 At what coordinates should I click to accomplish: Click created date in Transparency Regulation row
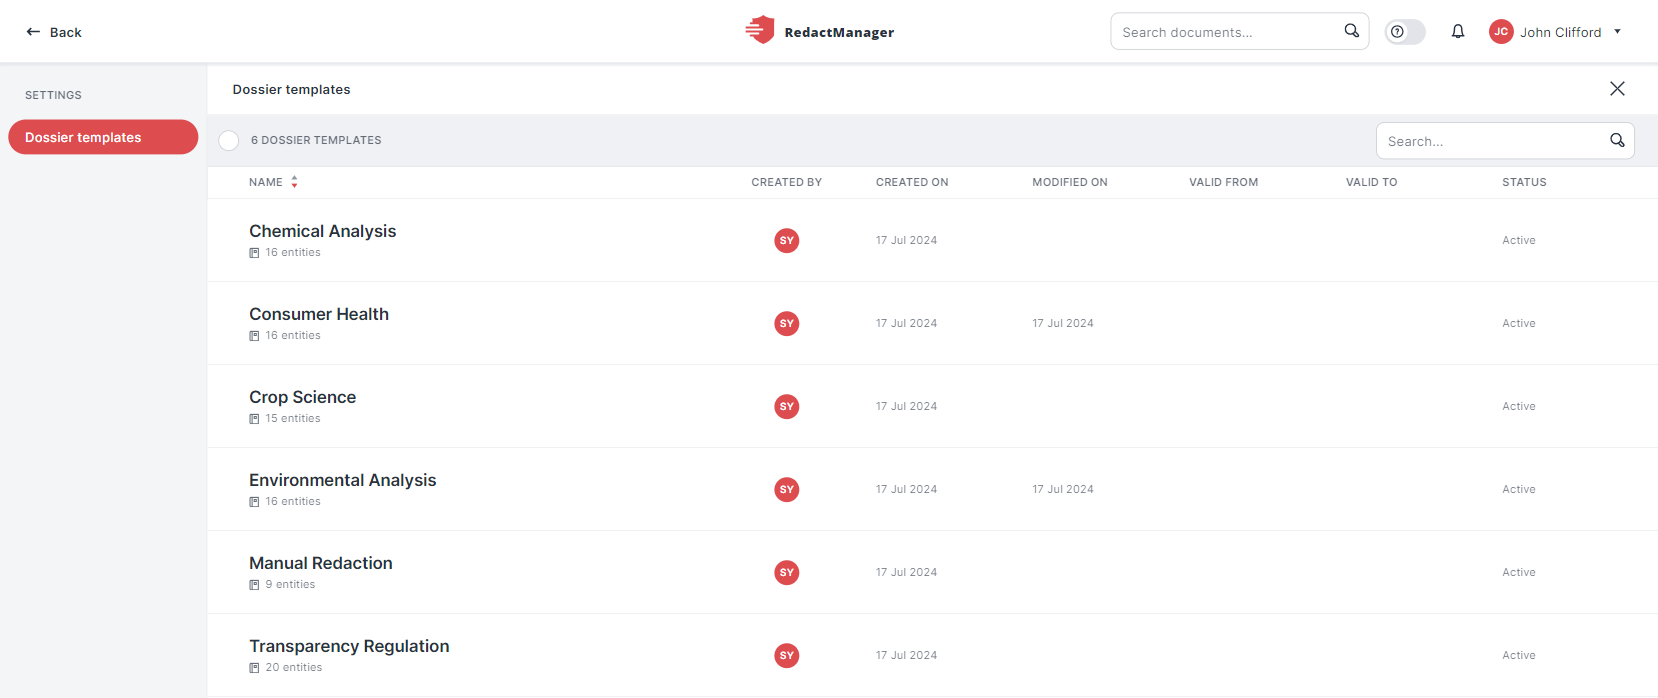pos(906,655)
